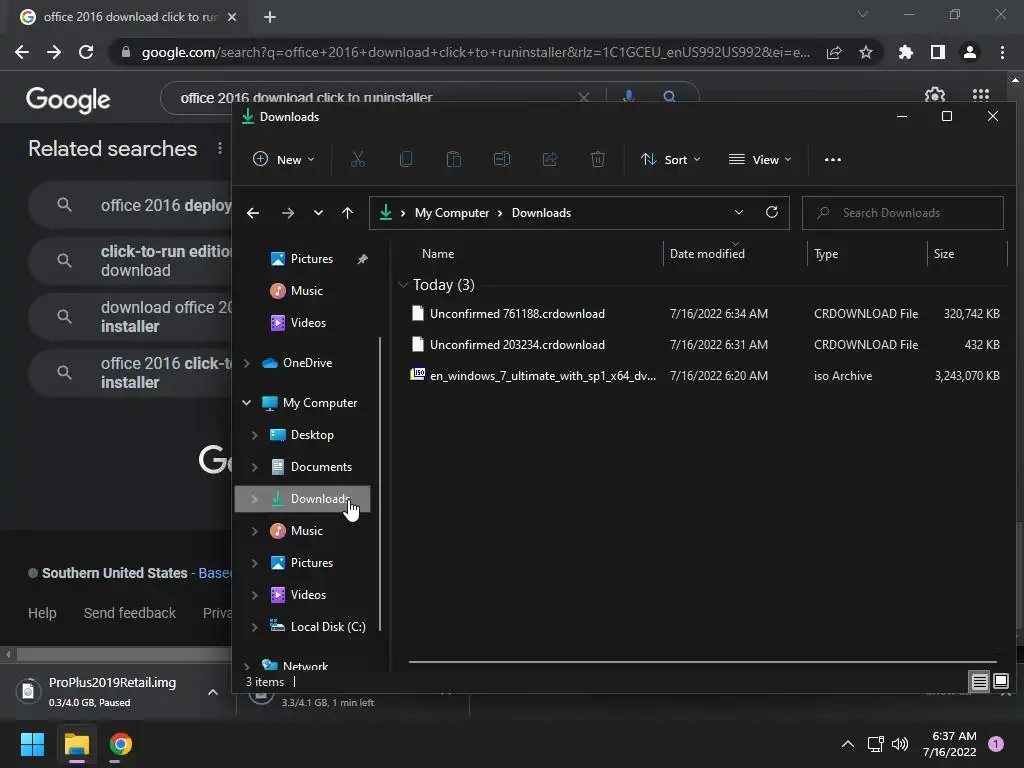Sort by Size column header
1024x768 pixels.
944,254
